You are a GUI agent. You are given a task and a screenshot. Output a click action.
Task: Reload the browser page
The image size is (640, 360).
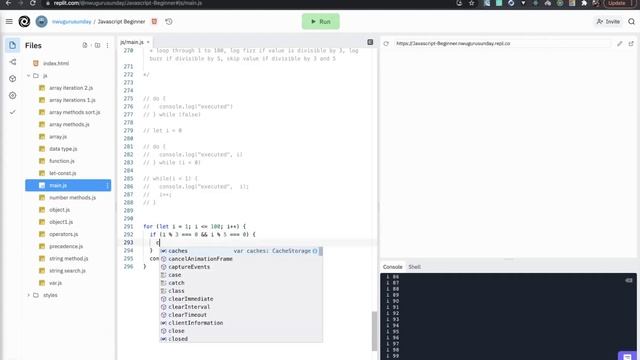pos(33,3)
